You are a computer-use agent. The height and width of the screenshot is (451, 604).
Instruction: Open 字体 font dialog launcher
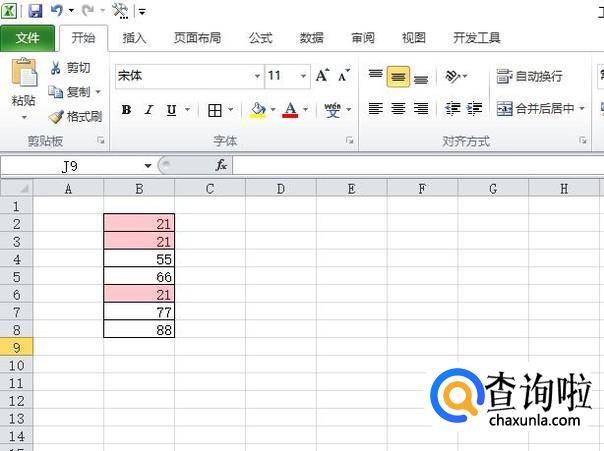click(349, 141)
